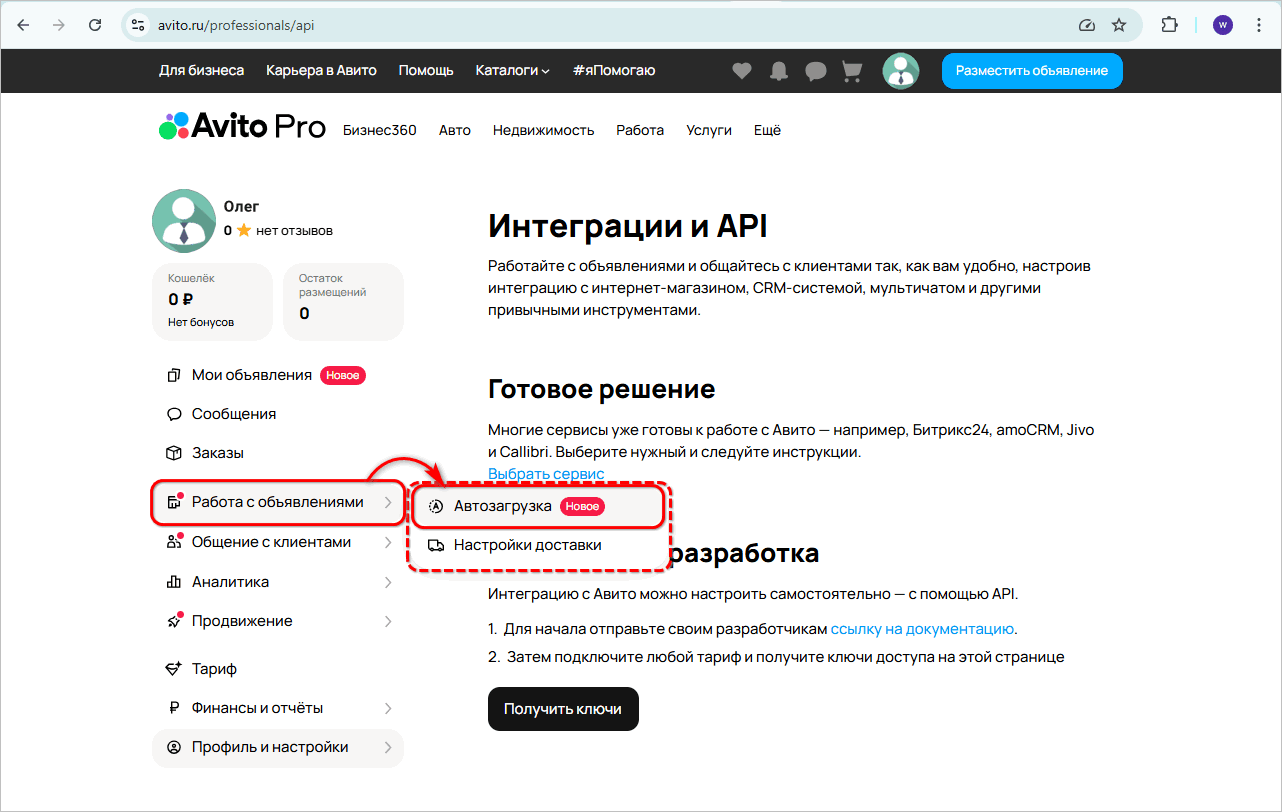Select the Профиль и настройки icon
The image size is (1282, 812).
click(x=174, y=747)
